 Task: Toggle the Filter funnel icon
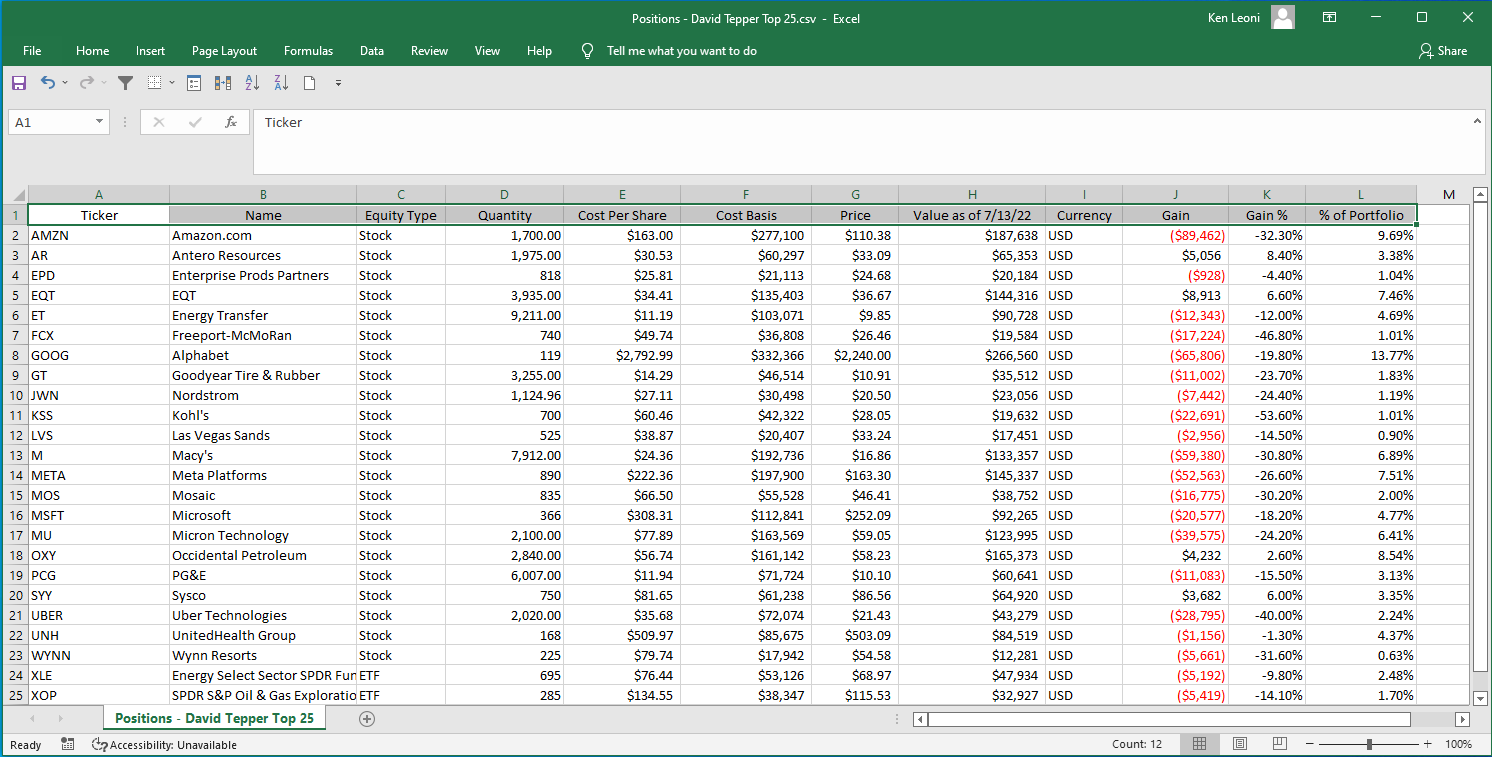[125, 83]
